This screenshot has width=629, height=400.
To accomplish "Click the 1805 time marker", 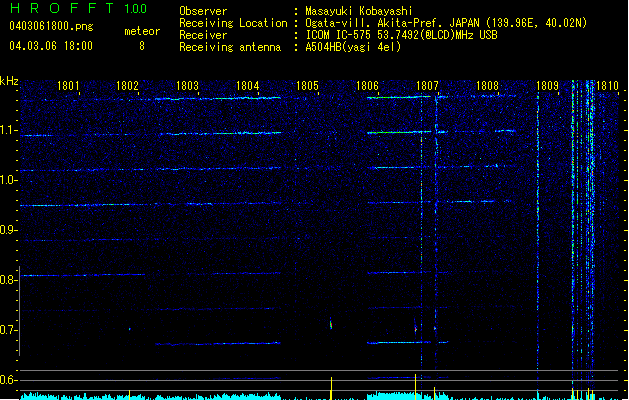I will (x=307, y=86).
